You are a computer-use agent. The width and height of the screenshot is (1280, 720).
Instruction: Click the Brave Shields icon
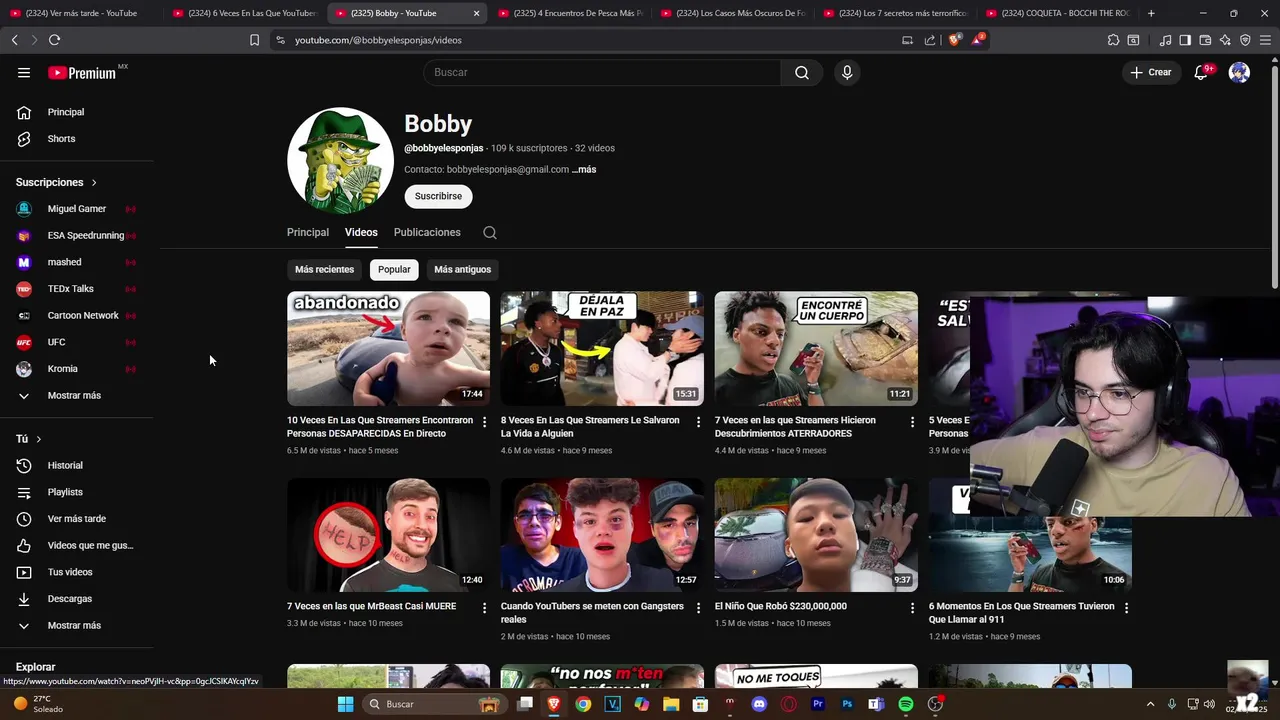pyautogui.click(x=954, y=40)
